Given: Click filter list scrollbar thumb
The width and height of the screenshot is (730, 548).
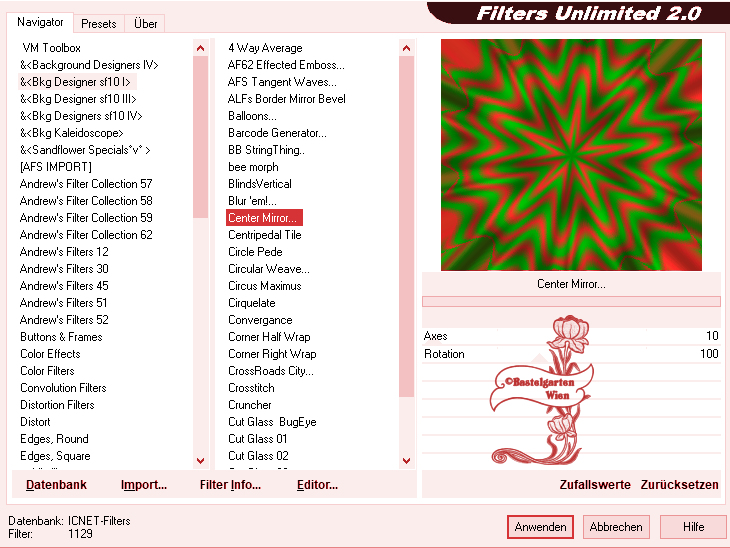Looking at the screenshot, I should [x=406, y=227].
